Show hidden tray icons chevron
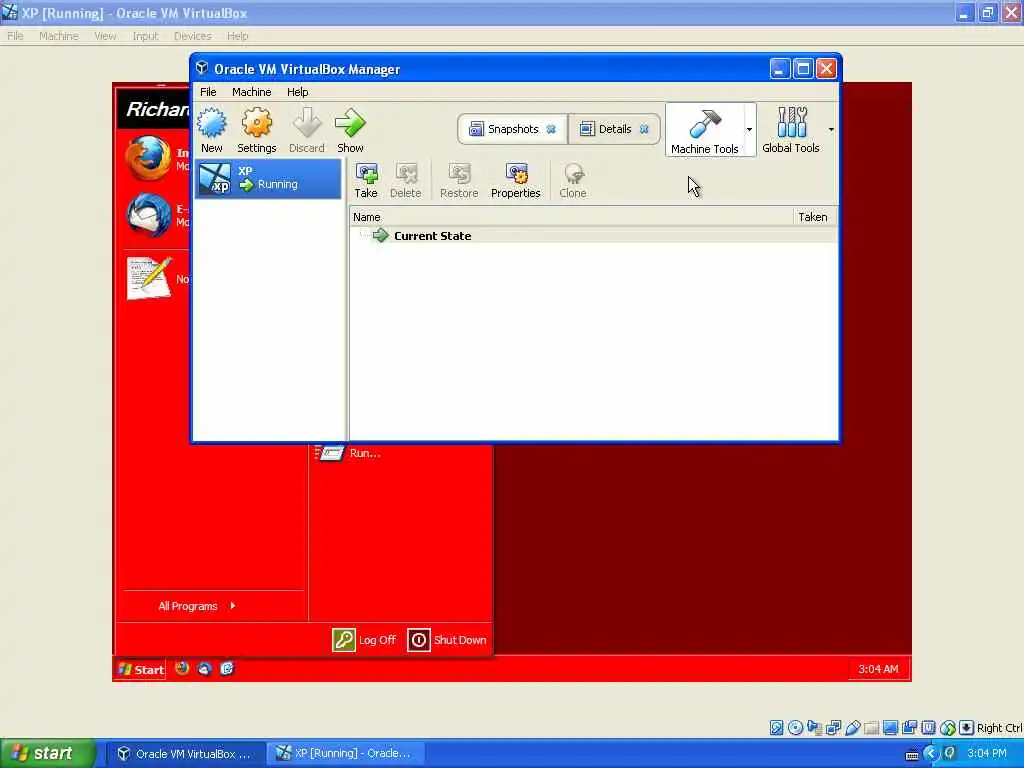This screenshot has width=1024, height=768. 931,754
